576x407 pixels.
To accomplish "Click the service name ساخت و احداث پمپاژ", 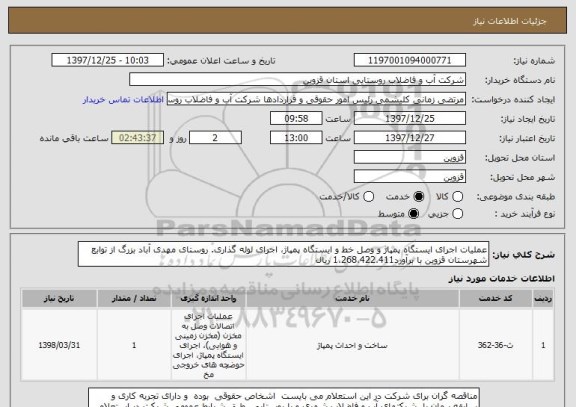I will click(x=352, y=346).
